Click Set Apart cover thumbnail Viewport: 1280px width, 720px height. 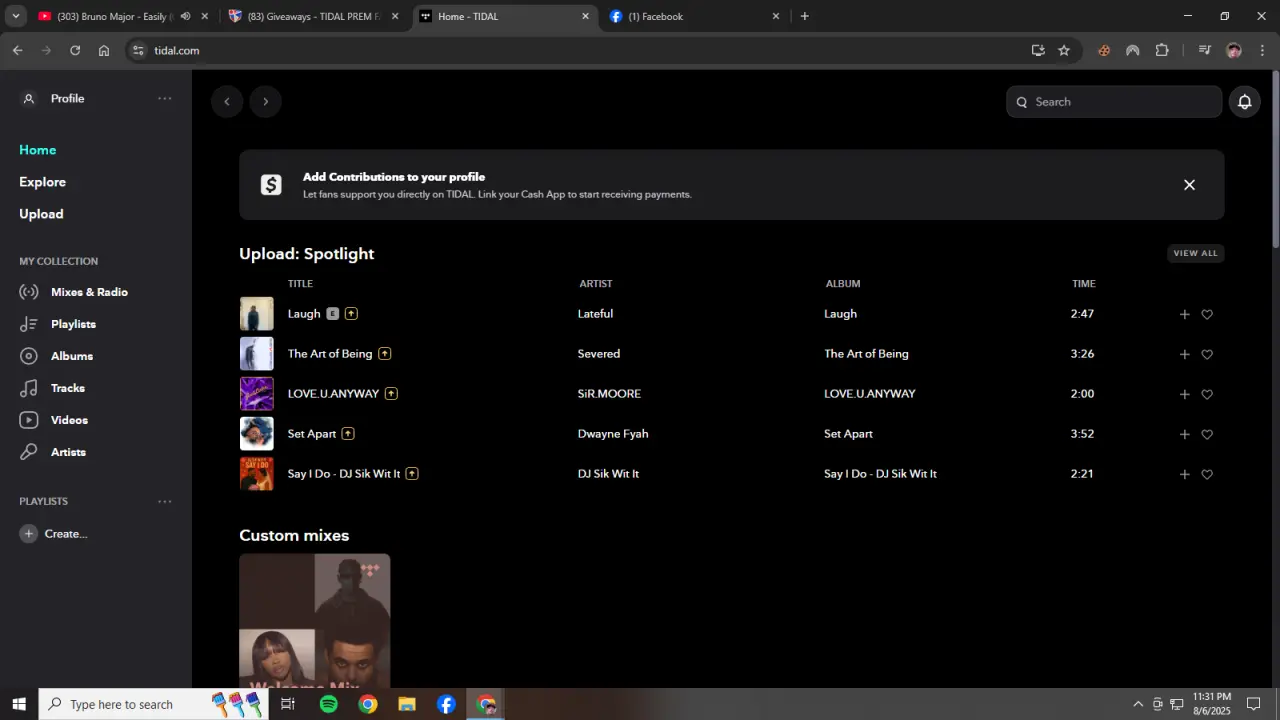pyautogui.click(x=257, y=434)
